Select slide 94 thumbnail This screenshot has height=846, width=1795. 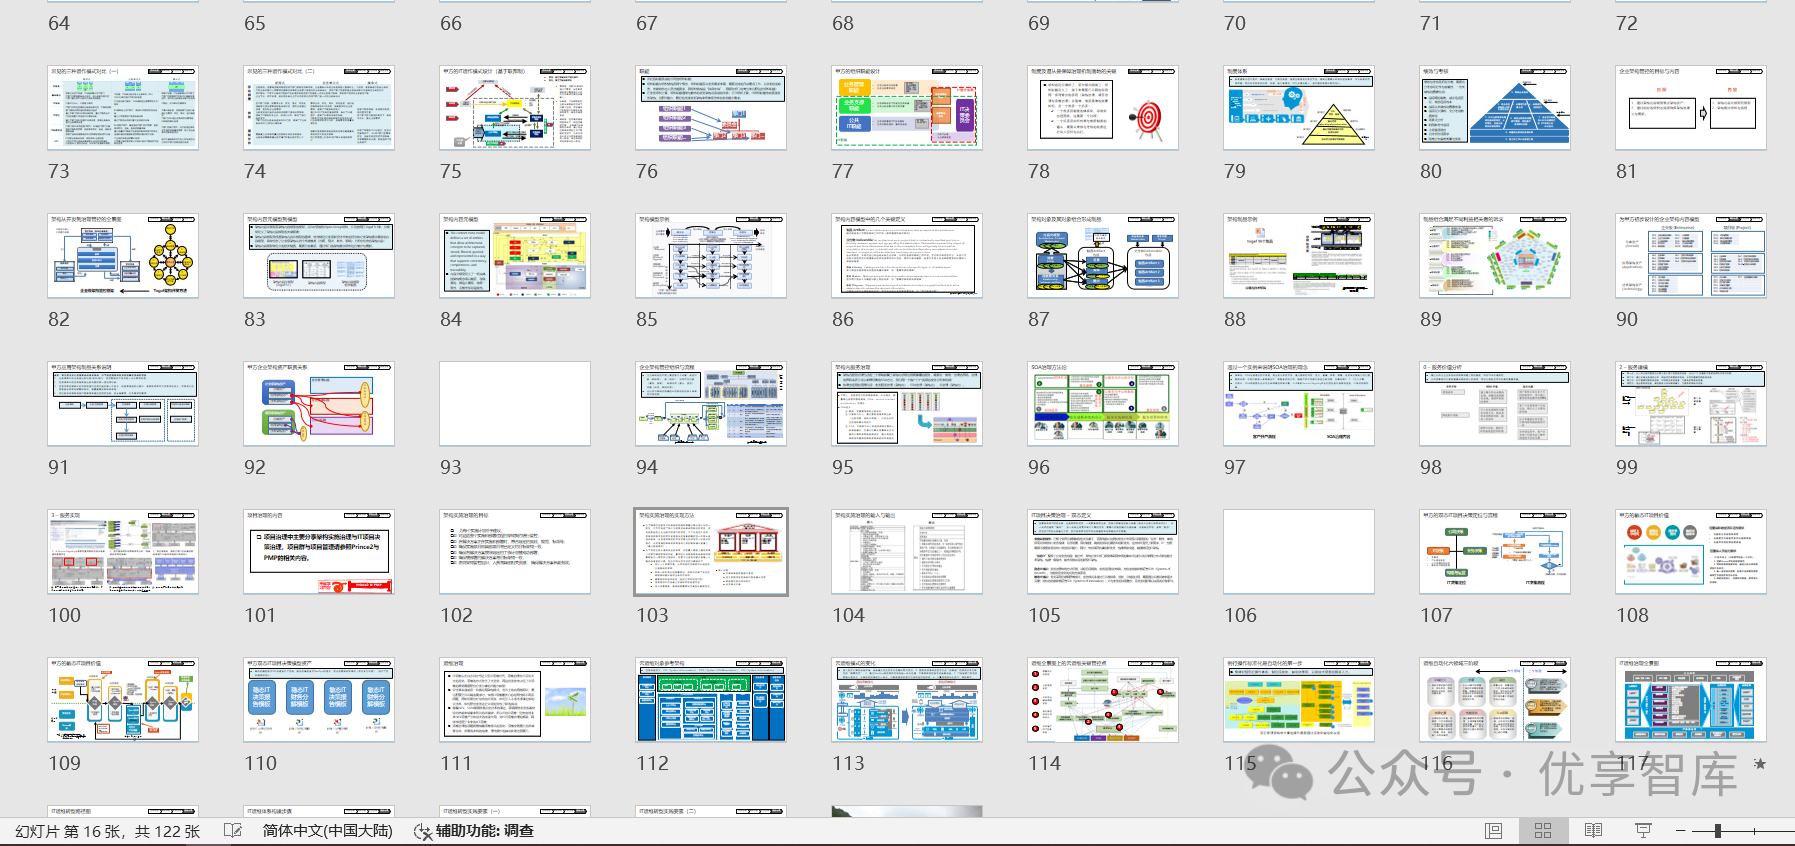711,404
